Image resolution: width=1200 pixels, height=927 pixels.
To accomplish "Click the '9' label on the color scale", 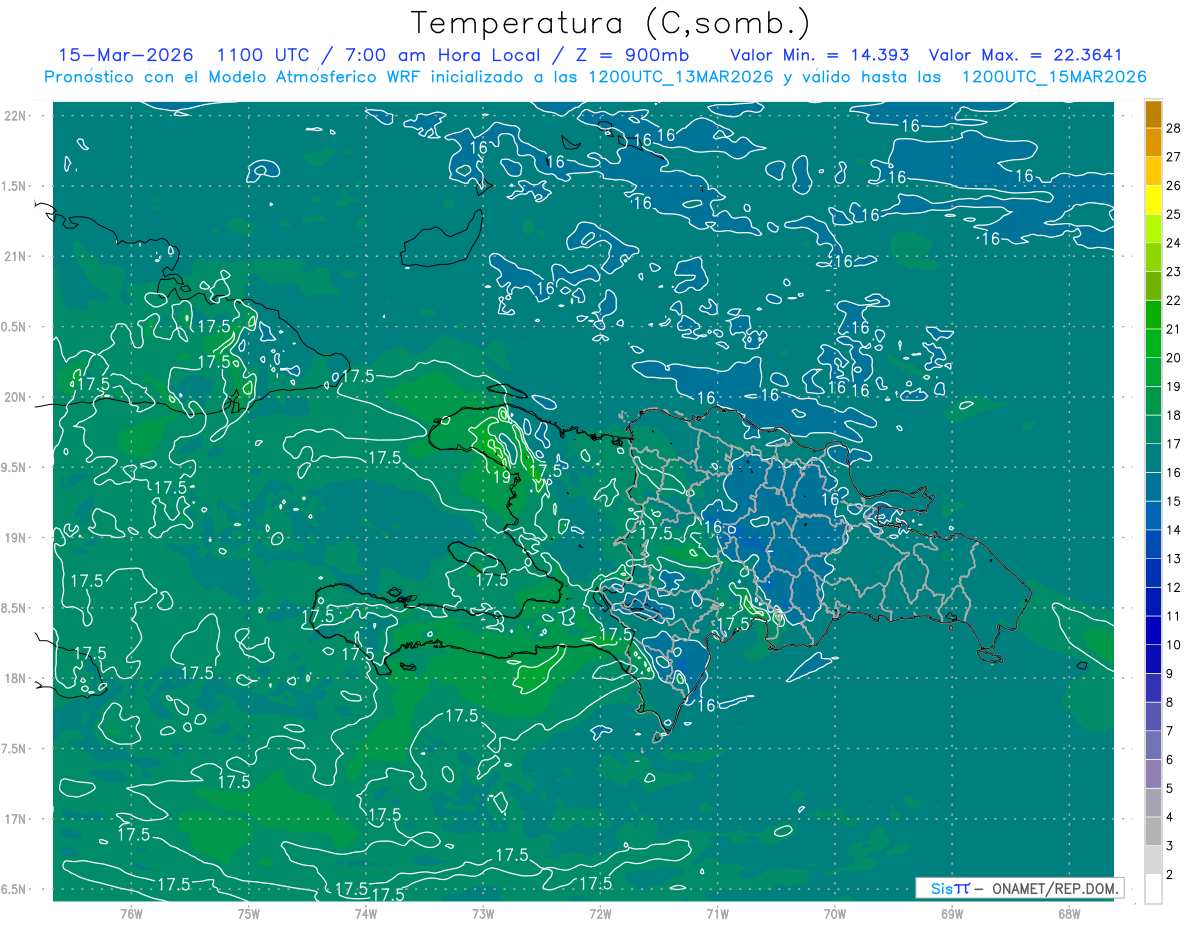I will pyautogui.click(x=1170, y=674).
